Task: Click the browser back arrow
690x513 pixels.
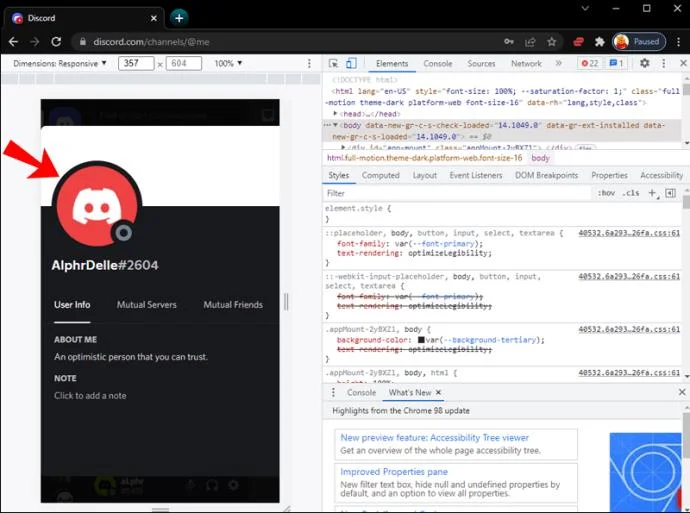Action: 13,42
